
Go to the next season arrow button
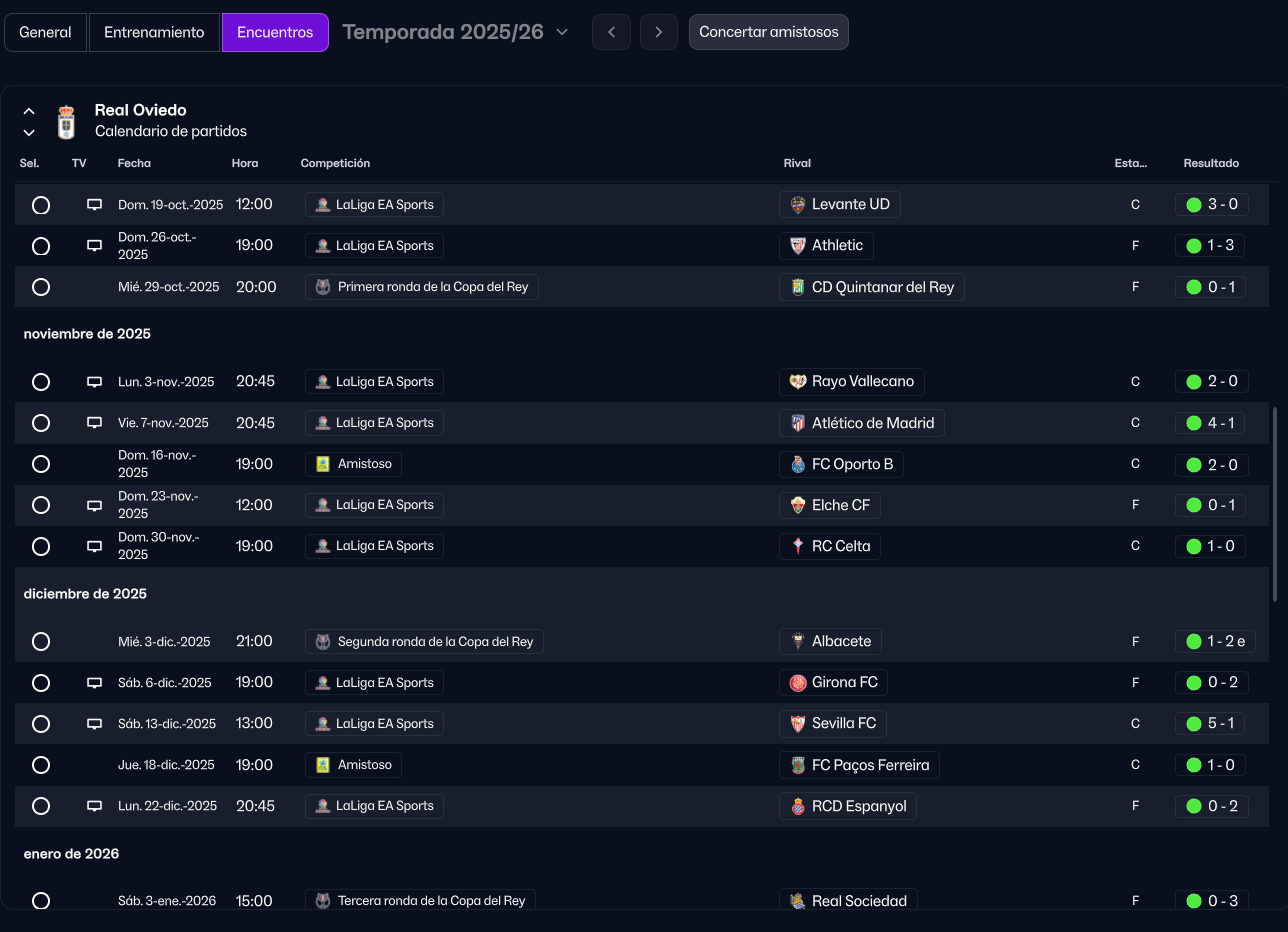(658, 32)
